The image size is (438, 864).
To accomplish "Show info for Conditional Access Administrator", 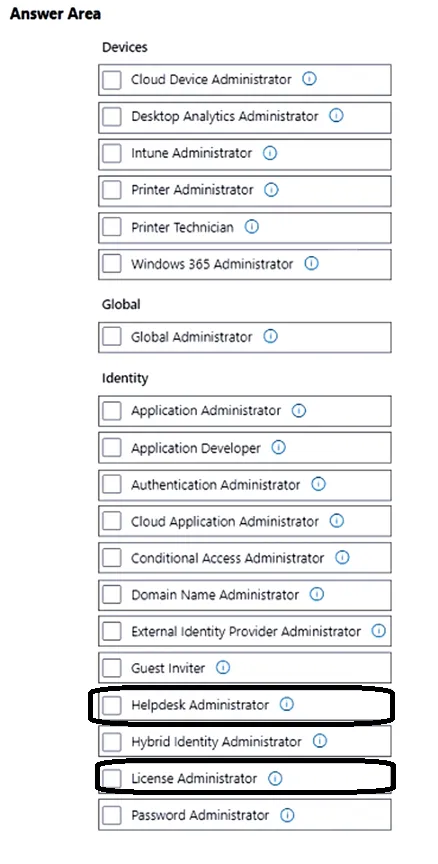I will [342, 558].
